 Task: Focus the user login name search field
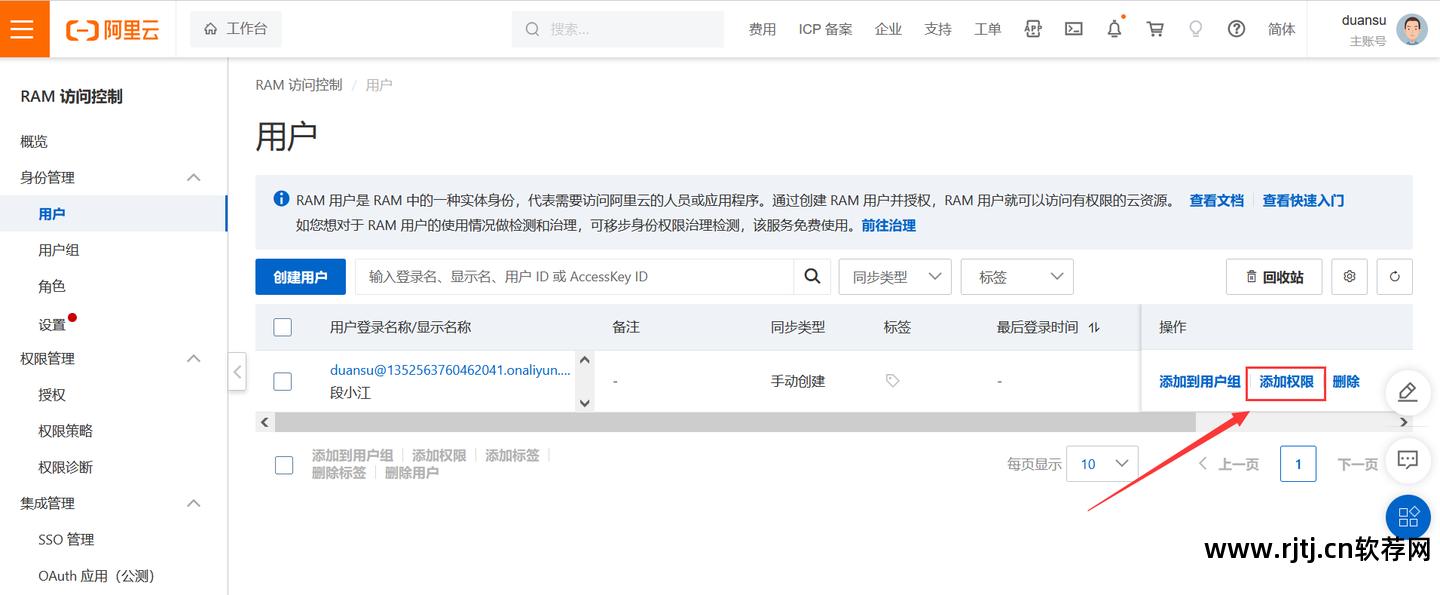tap(575, 277)
